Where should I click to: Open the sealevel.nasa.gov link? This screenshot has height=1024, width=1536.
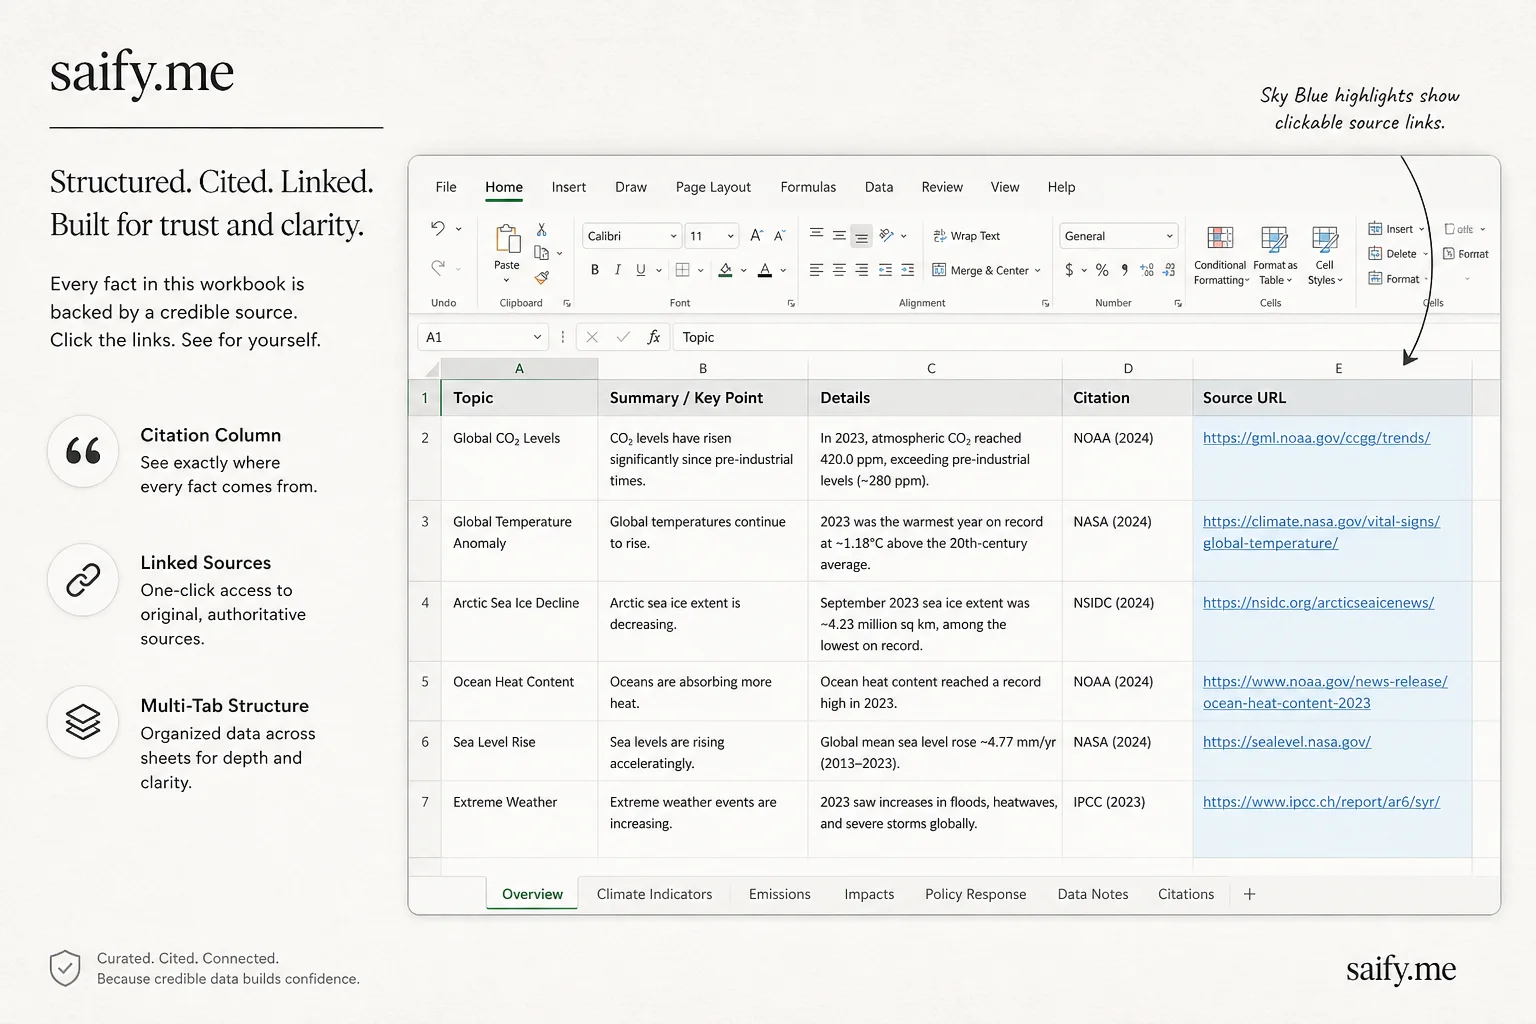1286,742
